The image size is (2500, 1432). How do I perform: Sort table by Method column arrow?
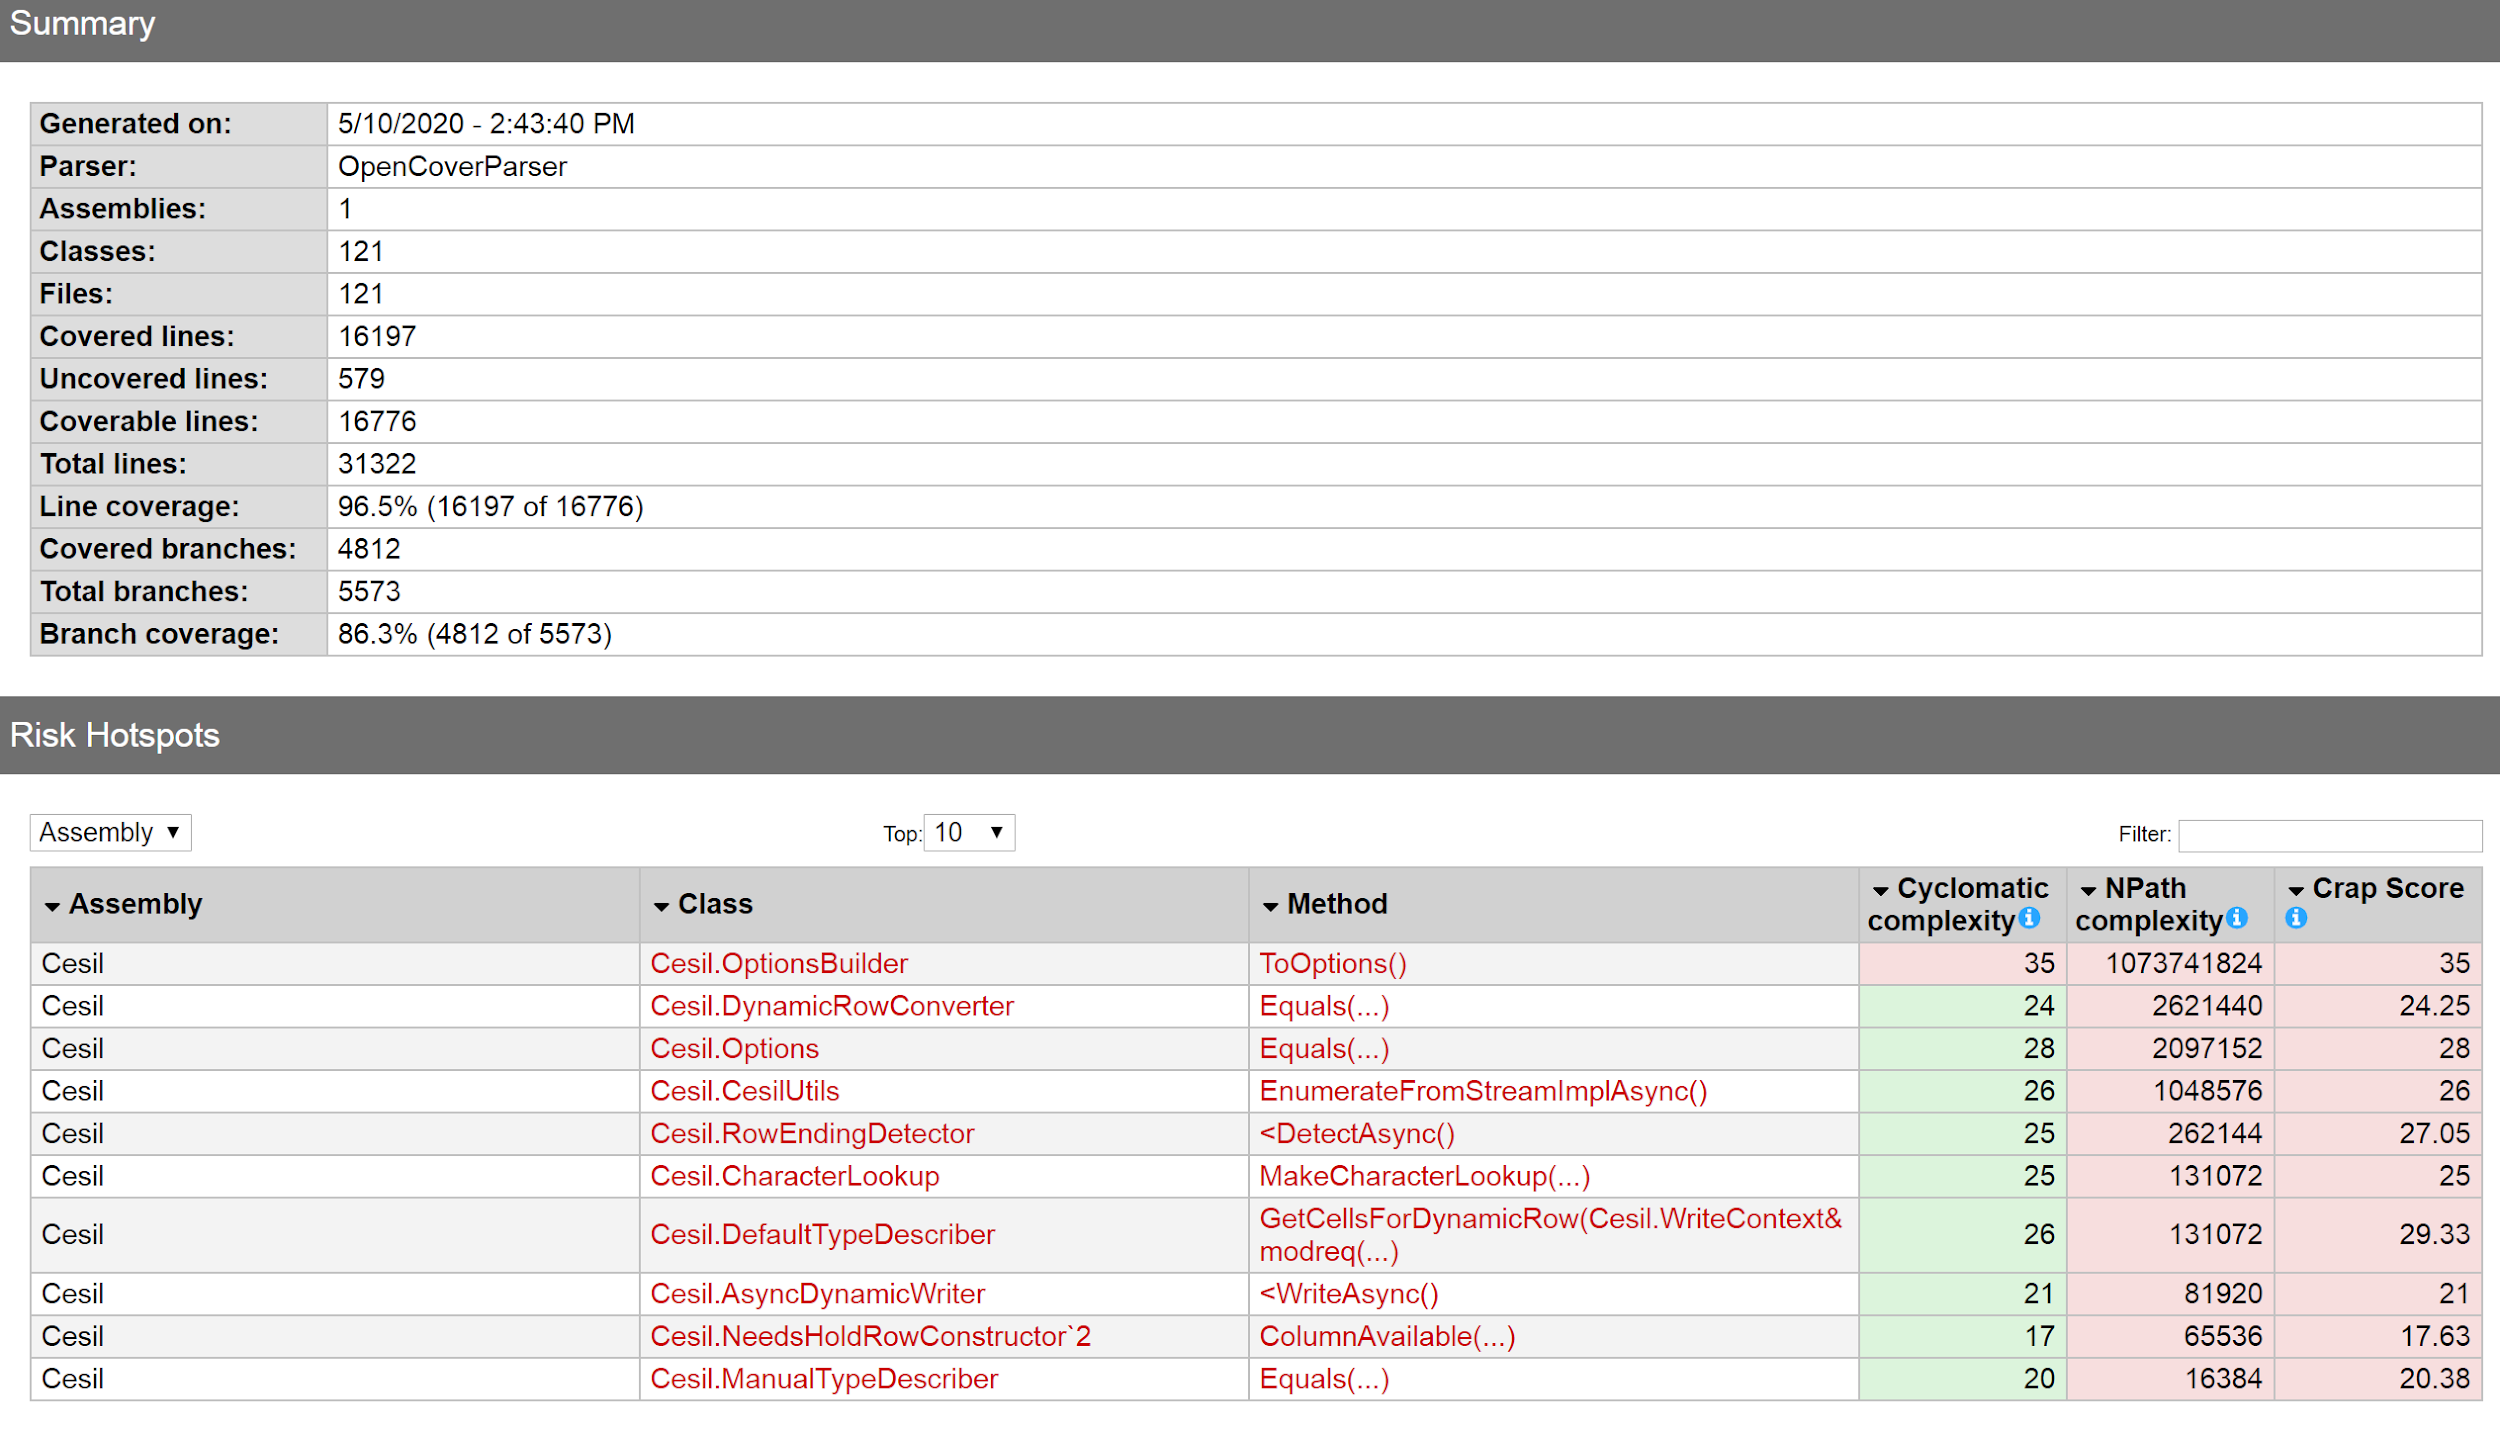[x=1270, y=906]
